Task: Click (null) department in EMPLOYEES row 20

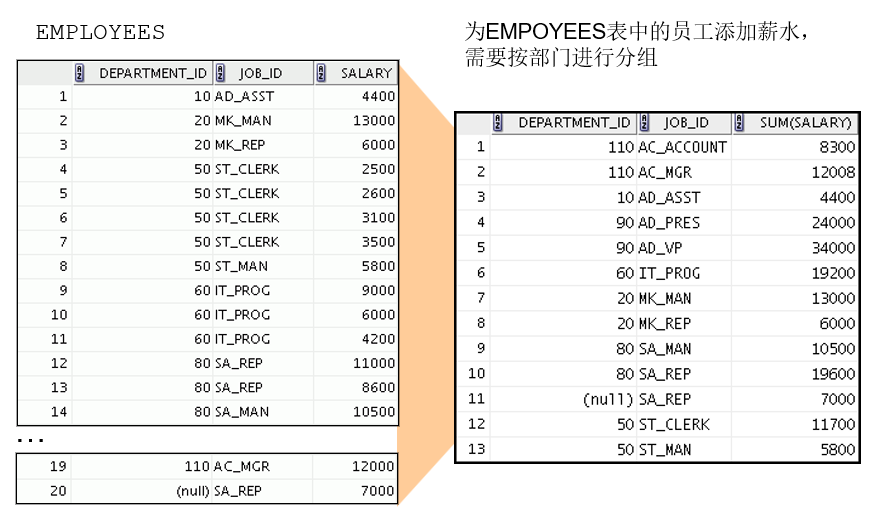Action: (x=193, y=491)
